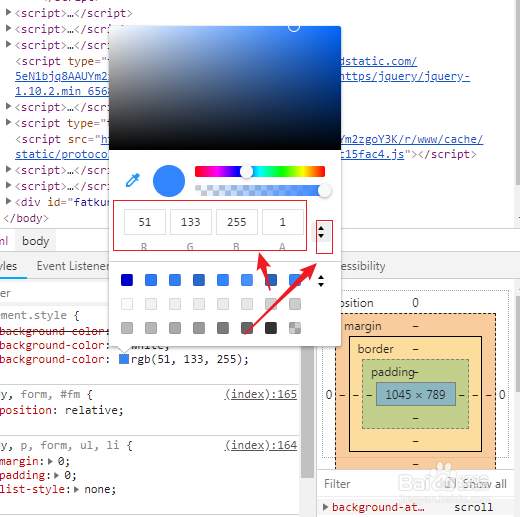Image resolution: width=520 pixels, height=517 pixels.
Task: Click the list-style none; value
Action: point(100,489)
